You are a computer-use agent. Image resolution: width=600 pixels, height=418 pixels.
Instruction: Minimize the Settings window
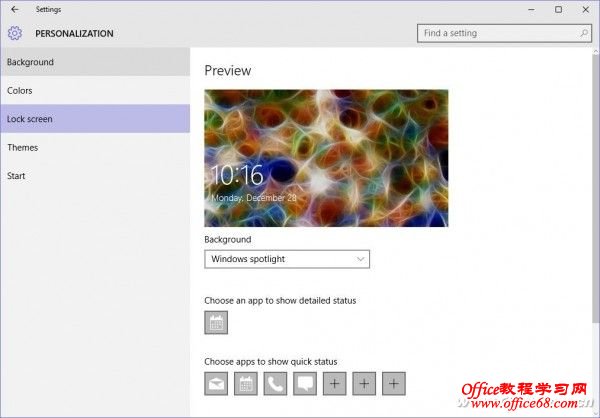(x=532, y=10)
